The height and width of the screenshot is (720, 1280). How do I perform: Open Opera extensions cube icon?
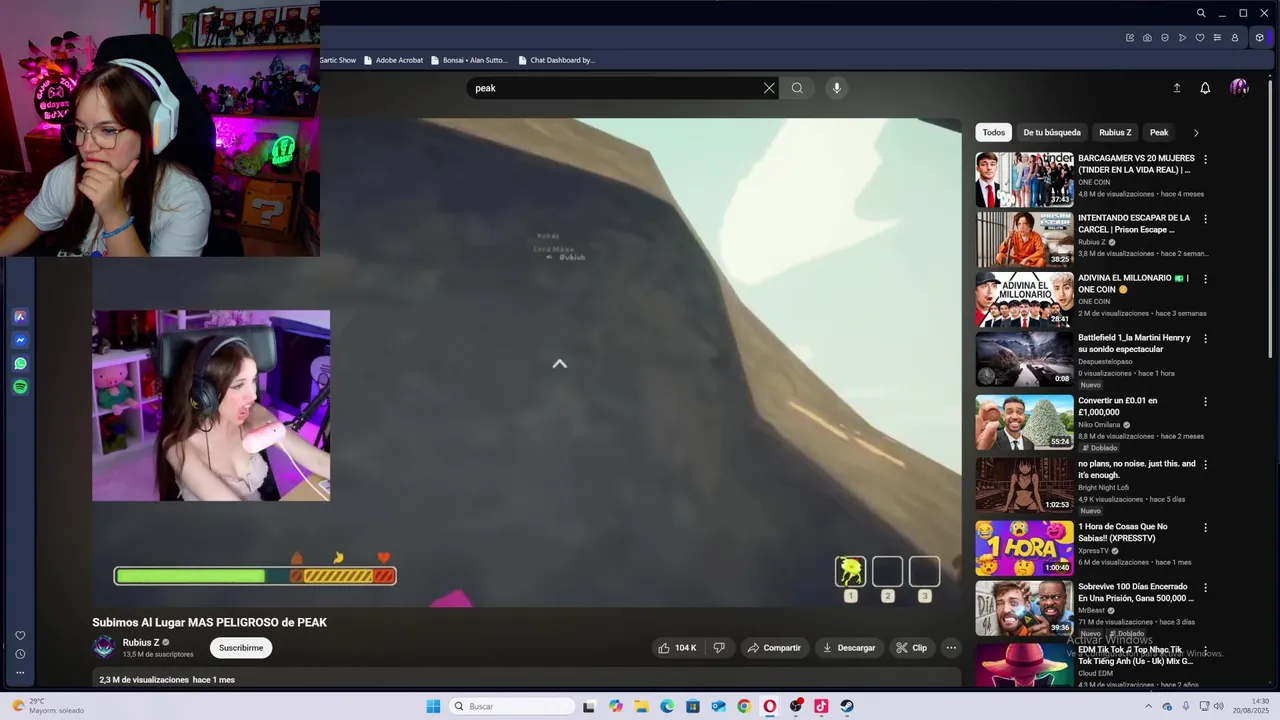[x=1260, y=38]
